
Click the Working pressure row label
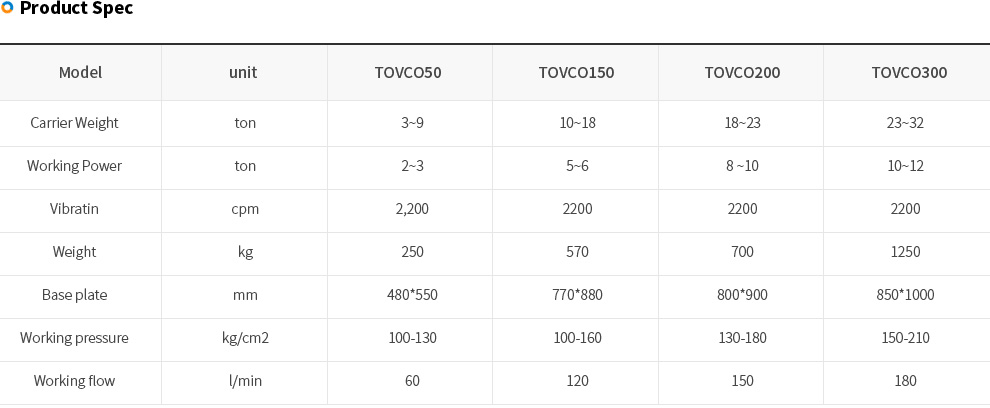click(x=74, y=337)
